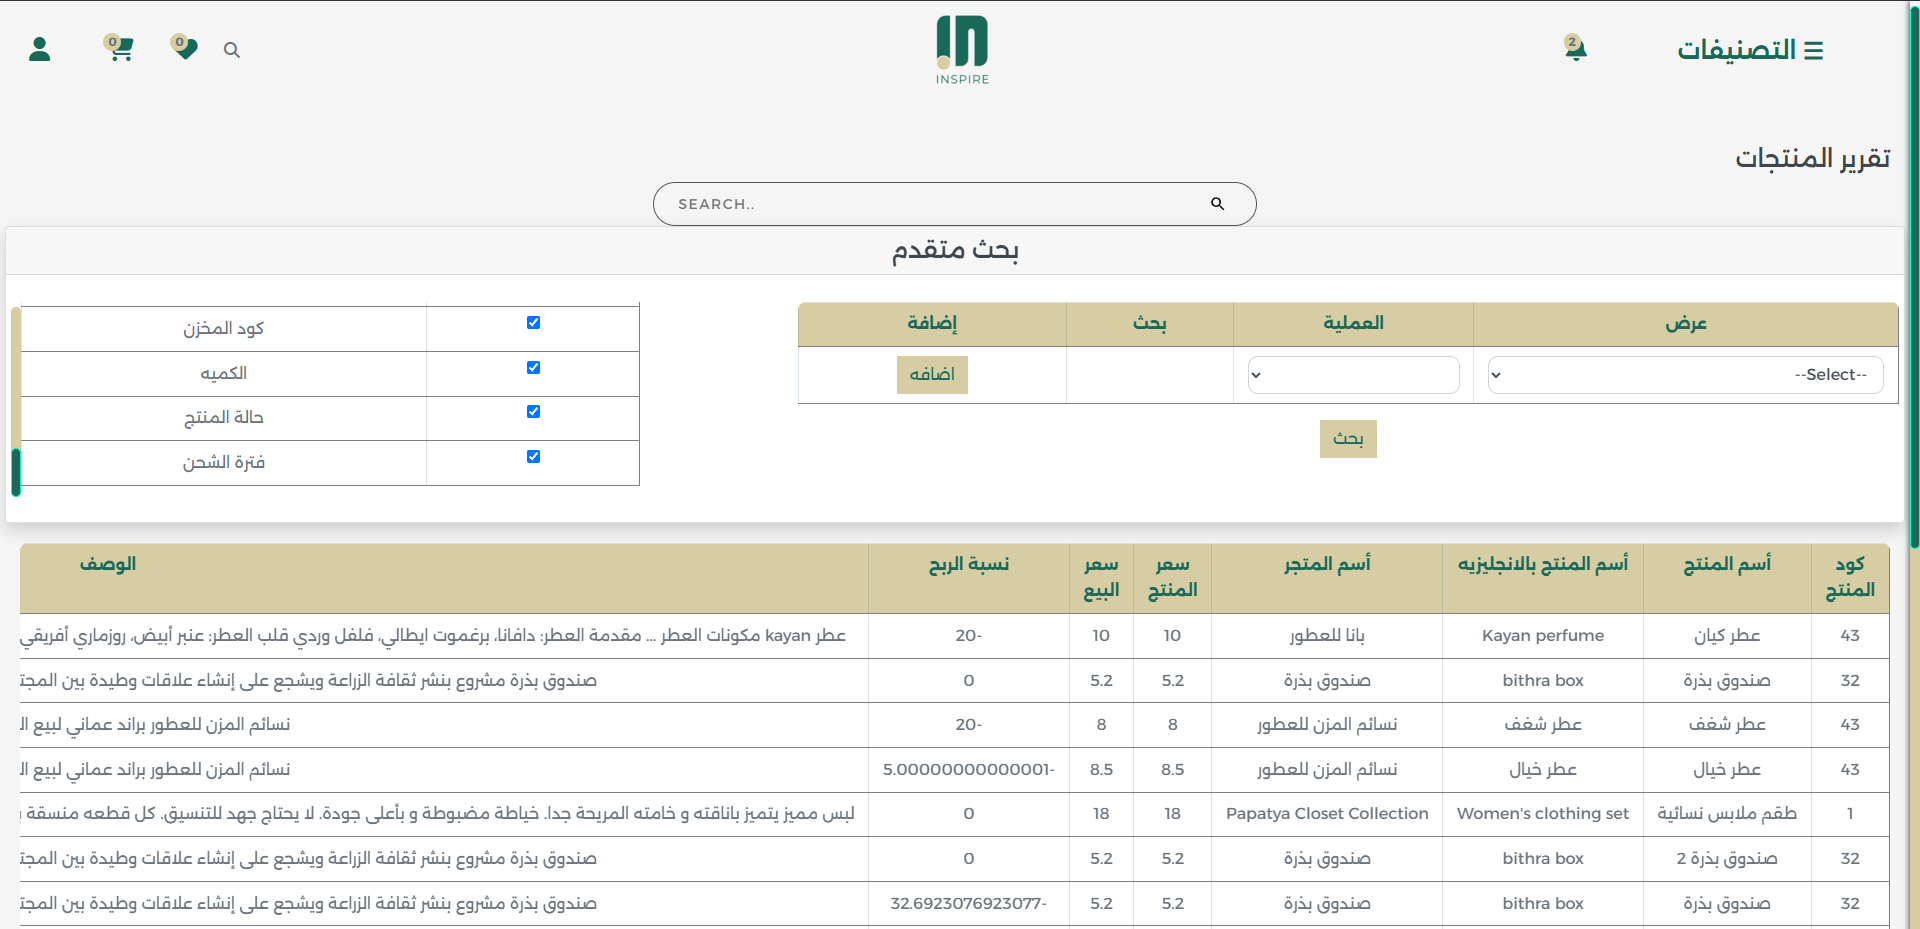This screenshot has width=1920, height=929.
Task: Click the INSPIRE logo
Action: tap(962, 50)
